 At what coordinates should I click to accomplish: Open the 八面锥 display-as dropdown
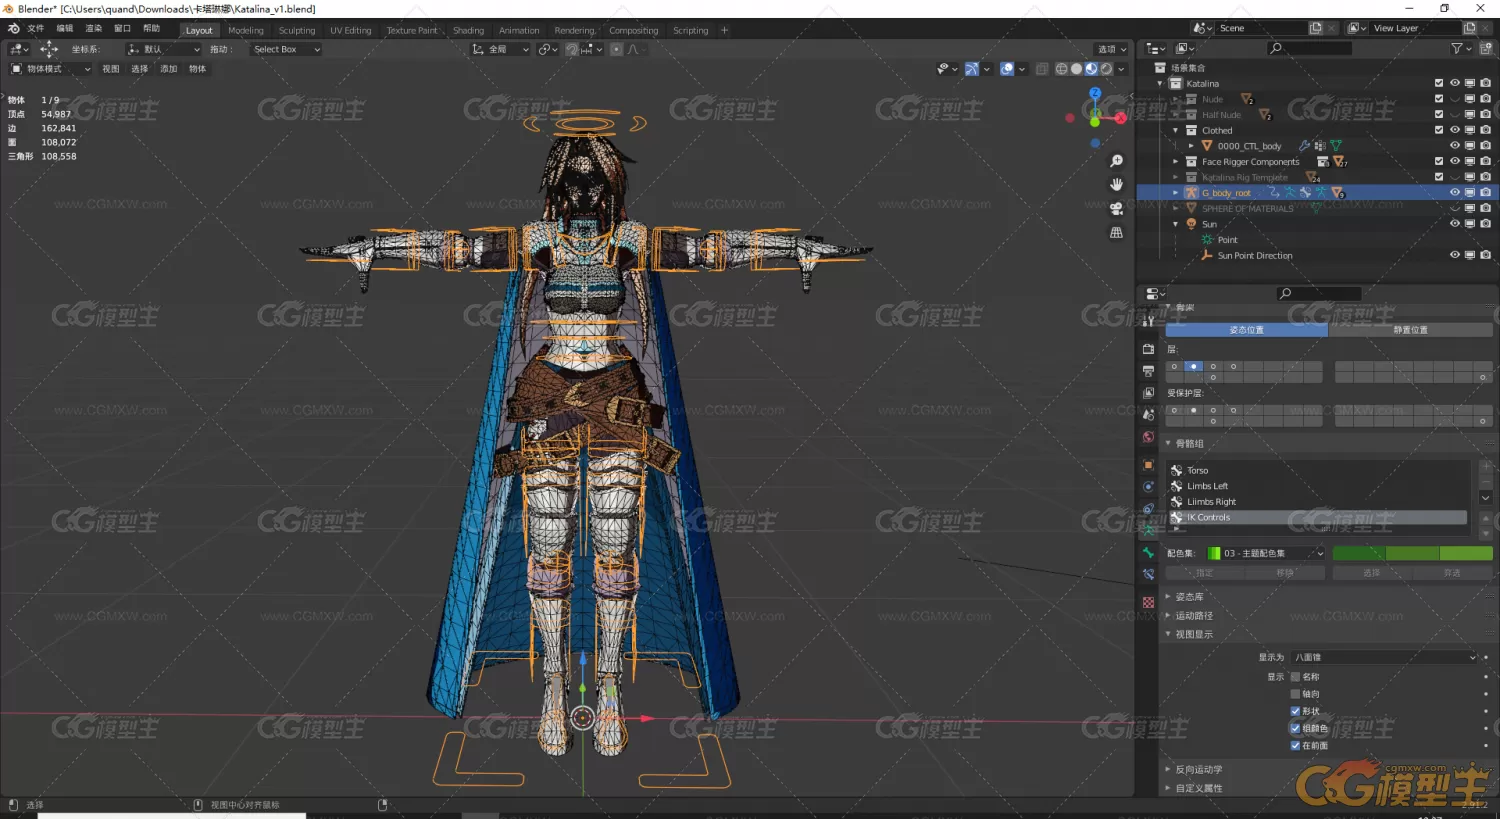point(1383,657)
